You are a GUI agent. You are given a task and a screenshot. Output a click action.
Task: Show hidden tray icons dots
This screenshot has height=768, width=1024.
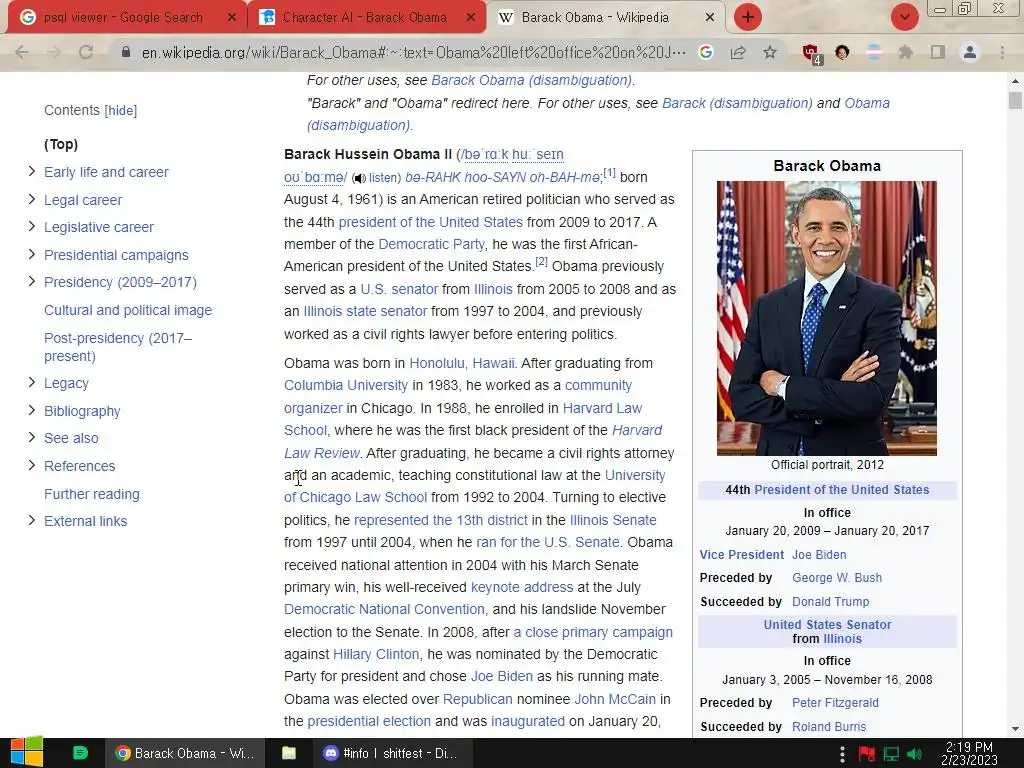tap(842, 754)
